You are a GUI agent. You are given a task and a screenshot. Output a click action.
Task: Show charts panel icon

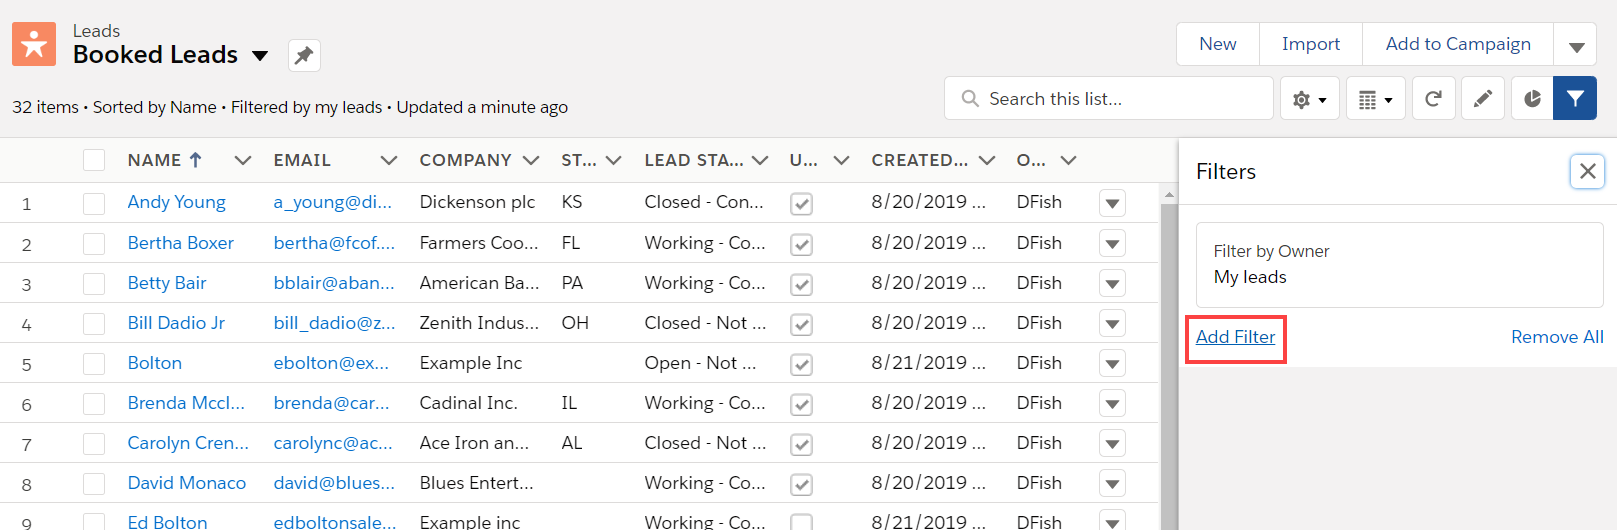click(x=1532, y=99)
